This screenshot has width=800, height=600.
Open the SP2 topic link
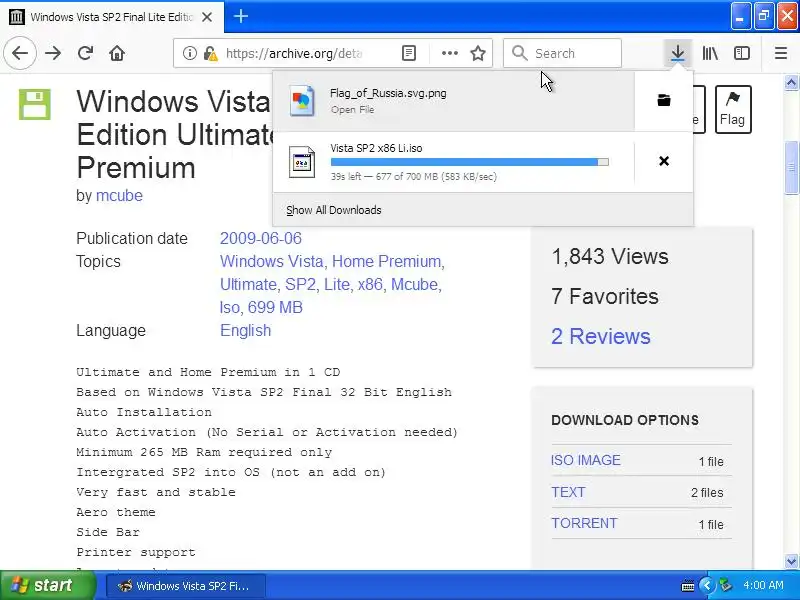(x=300, y=284)
